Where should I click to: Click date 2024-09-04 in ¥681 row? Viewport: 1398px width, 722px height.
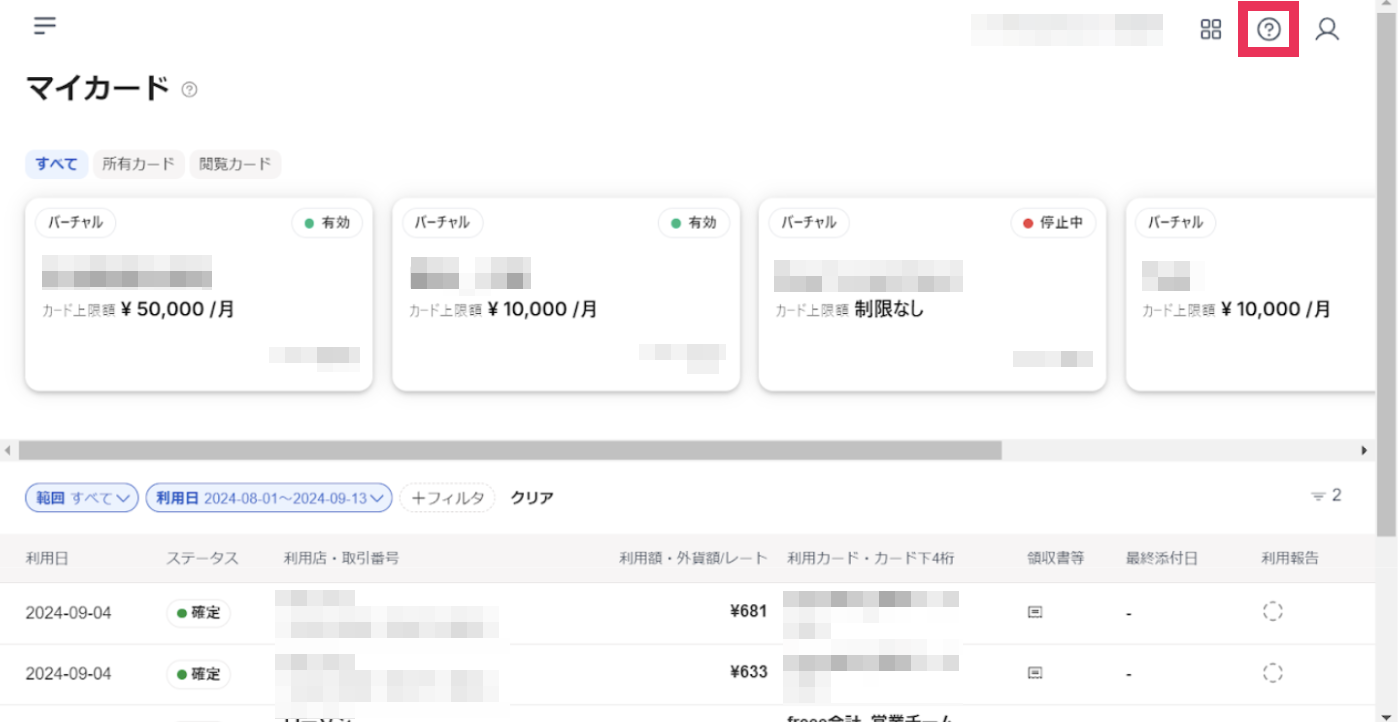69,613
